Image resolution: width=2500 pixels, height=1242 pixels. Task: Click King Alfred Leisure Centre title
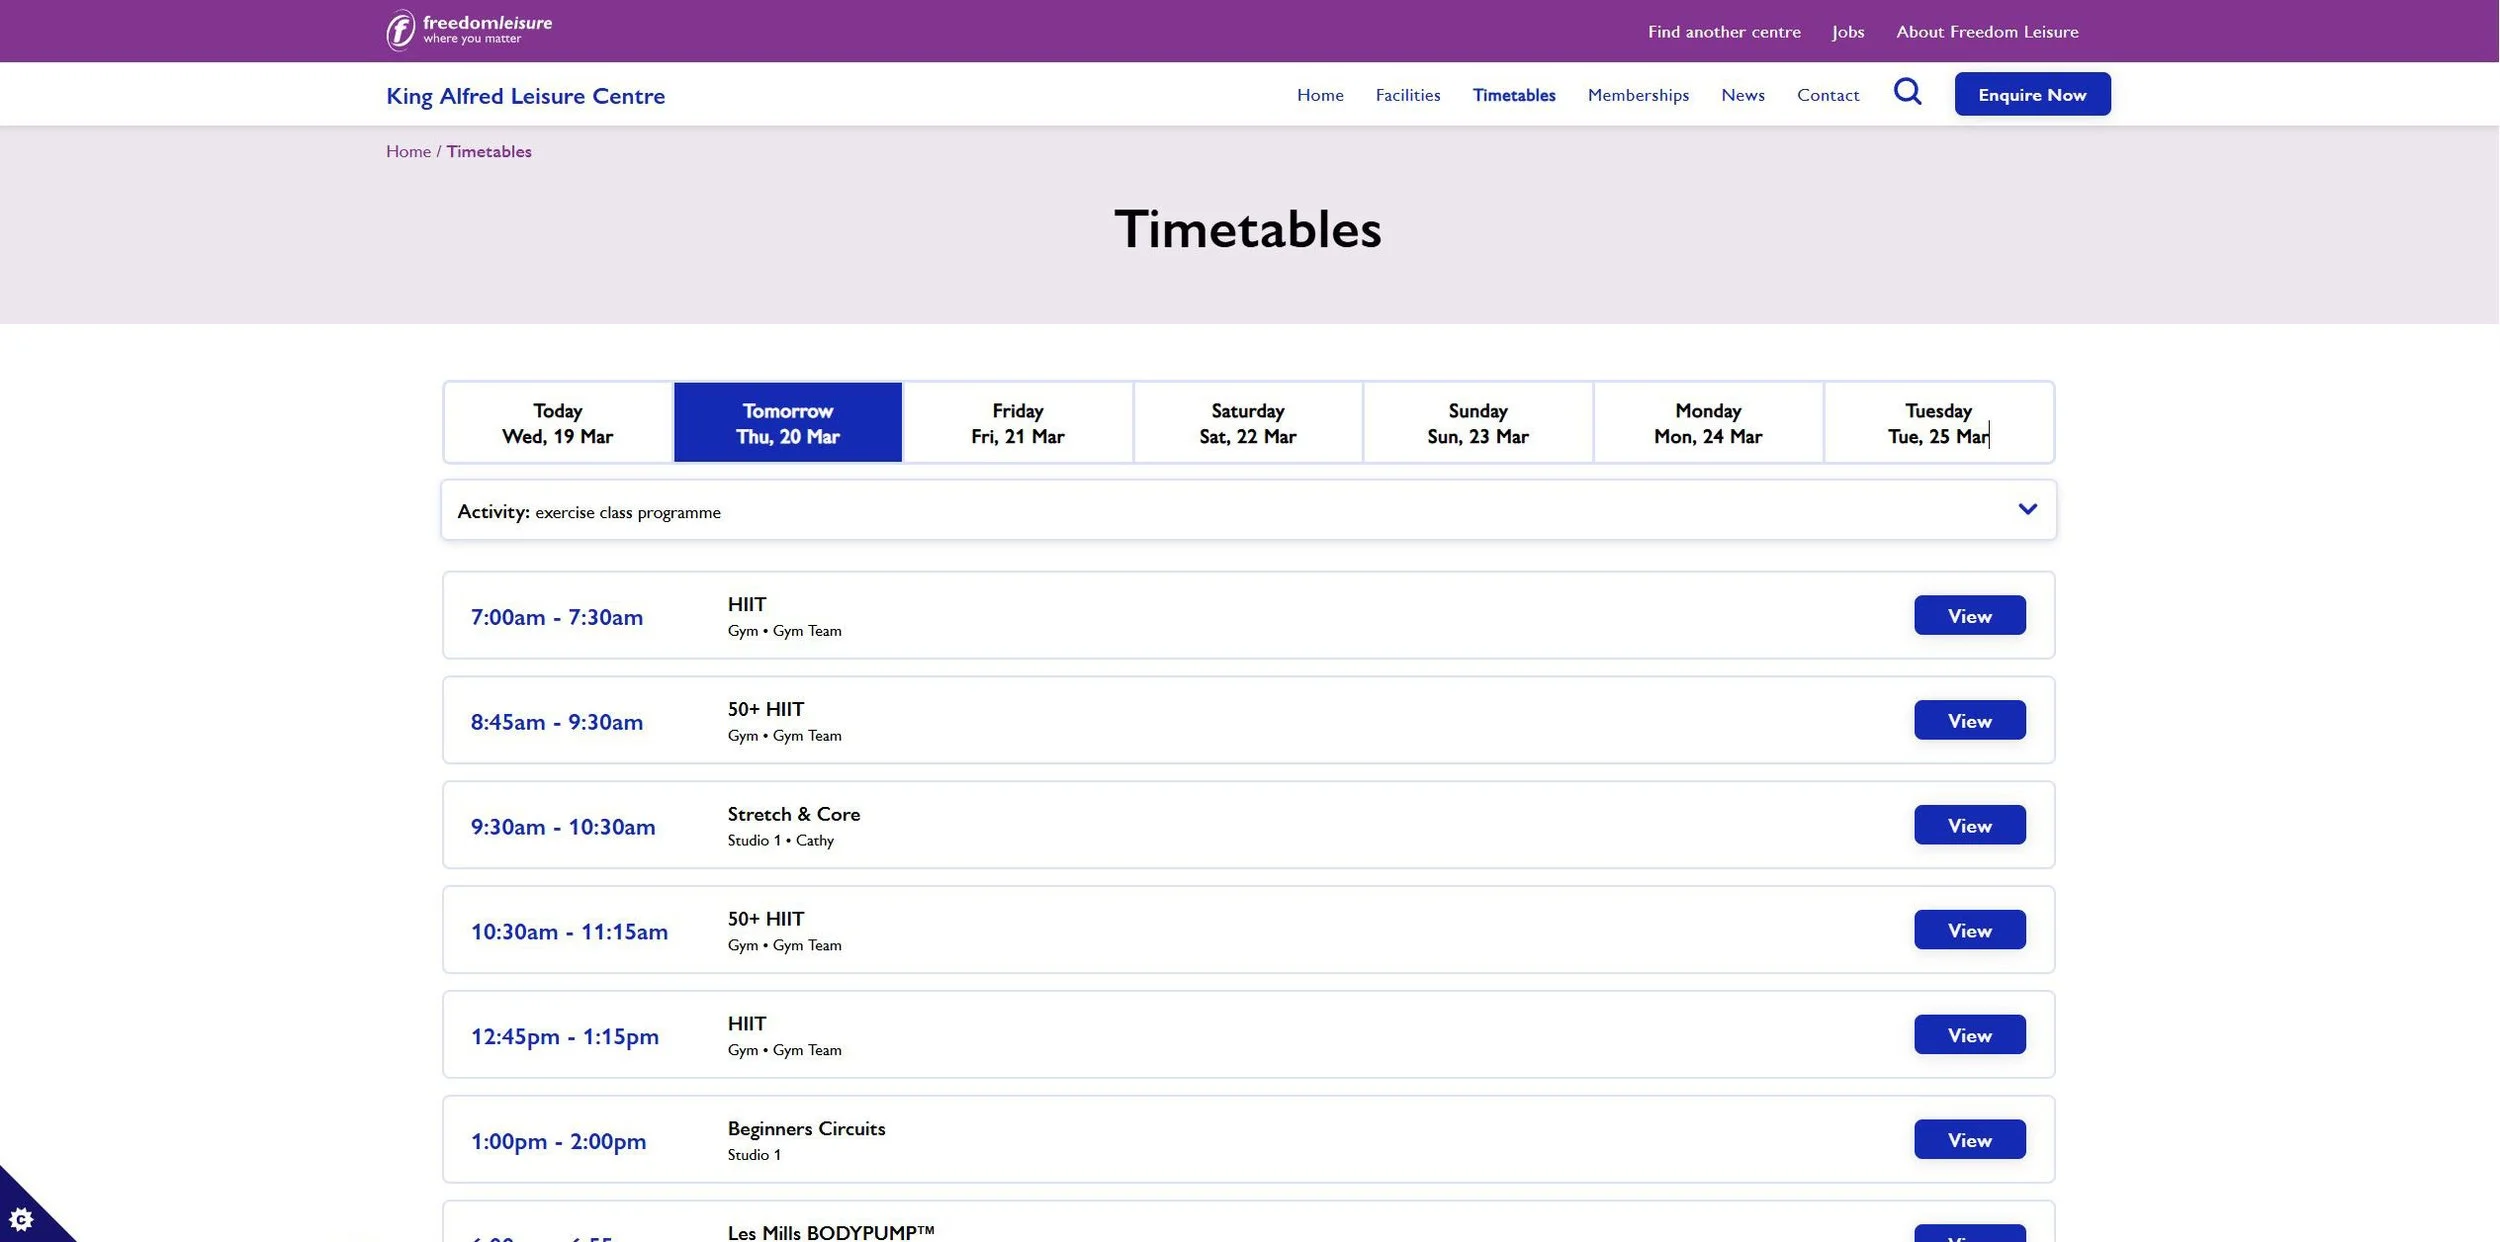coord(525,96)
